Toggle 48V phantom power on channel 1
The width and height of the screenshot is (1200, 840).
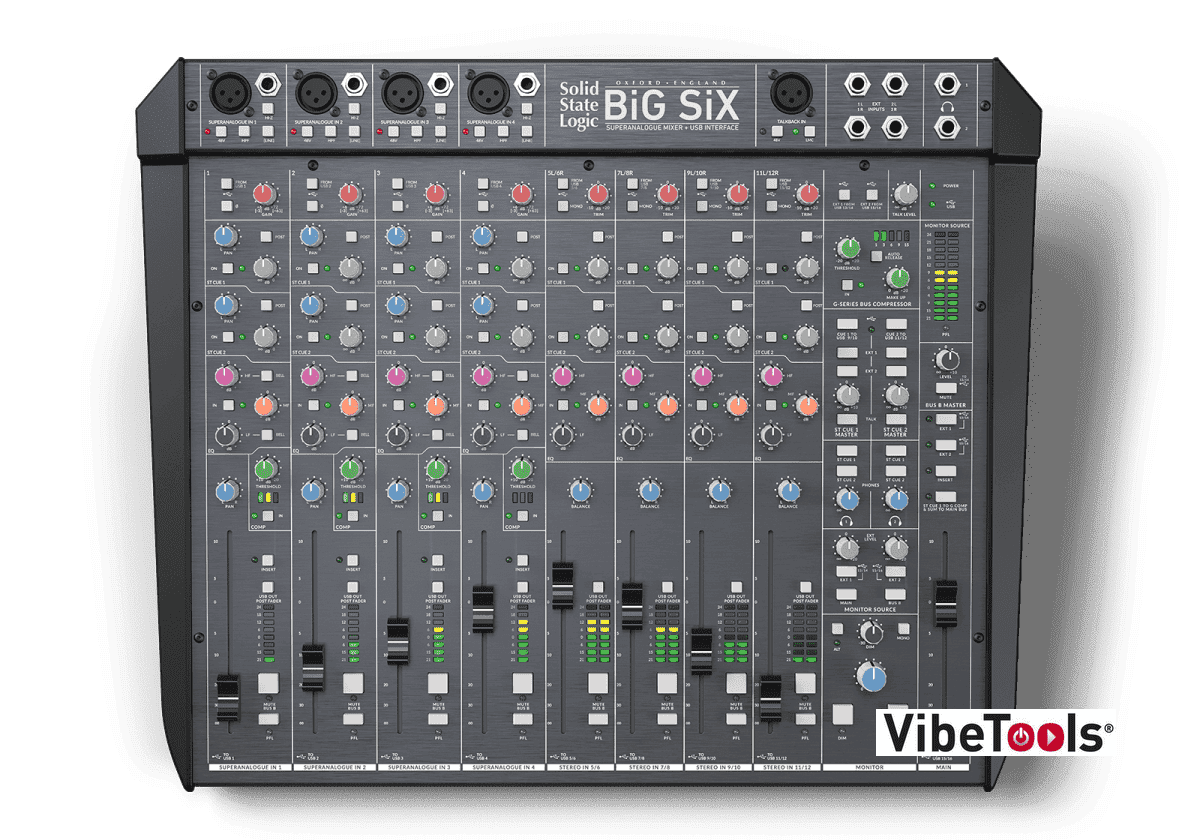(x=221, y=131)
